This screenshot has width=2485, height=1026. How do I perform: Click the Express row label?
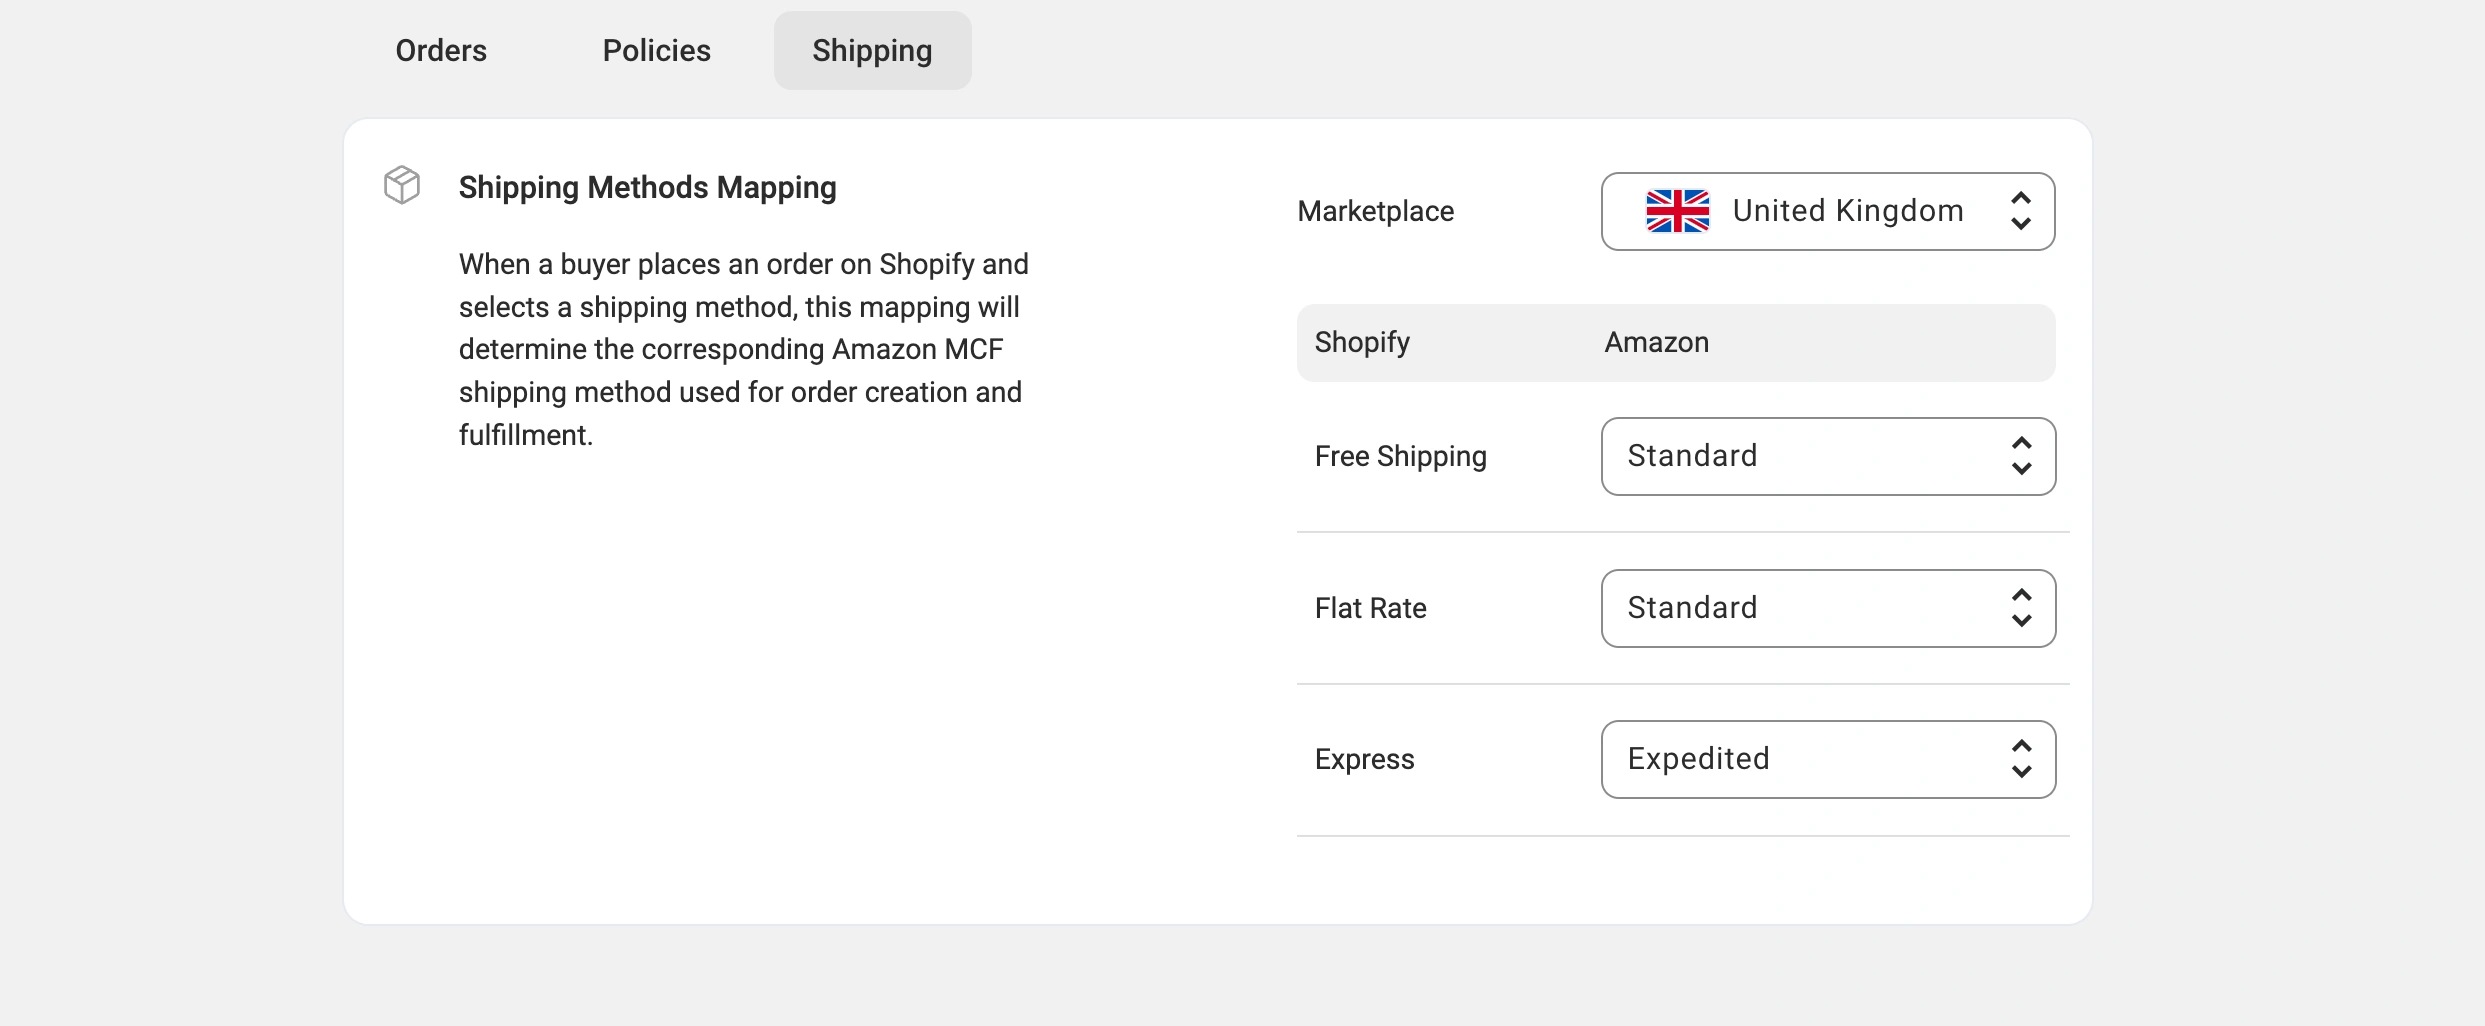point(1364,760)
